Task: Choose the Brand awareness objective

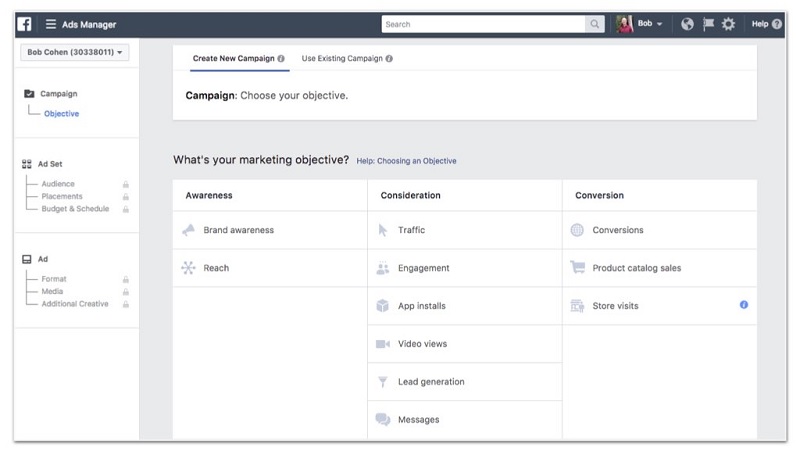Action: [x=270, y=230]
